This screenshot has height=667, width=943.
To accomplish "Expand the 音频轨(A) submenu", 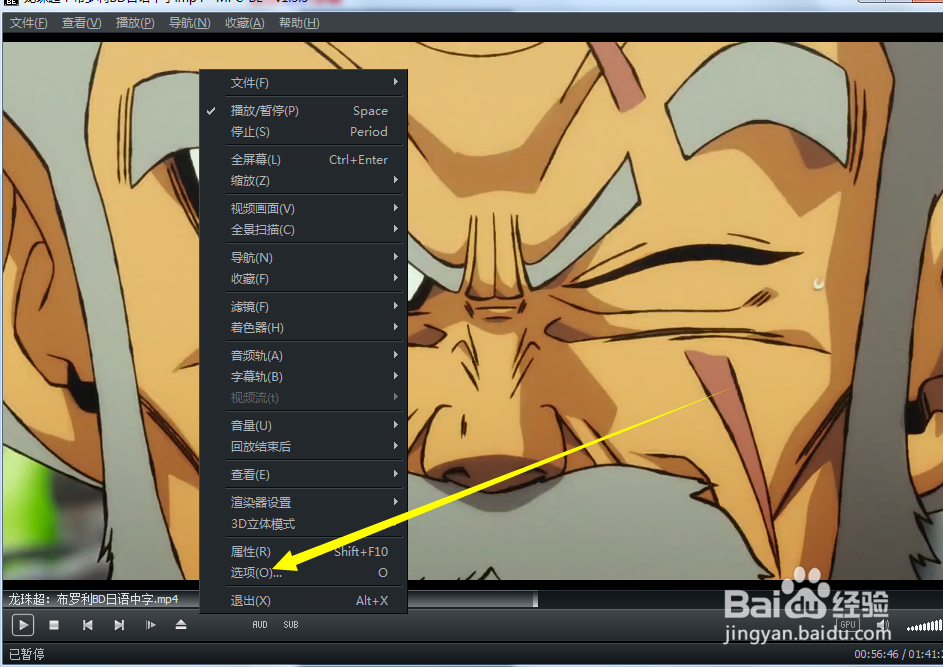I will pyautogui.click(x=304, y=355).
